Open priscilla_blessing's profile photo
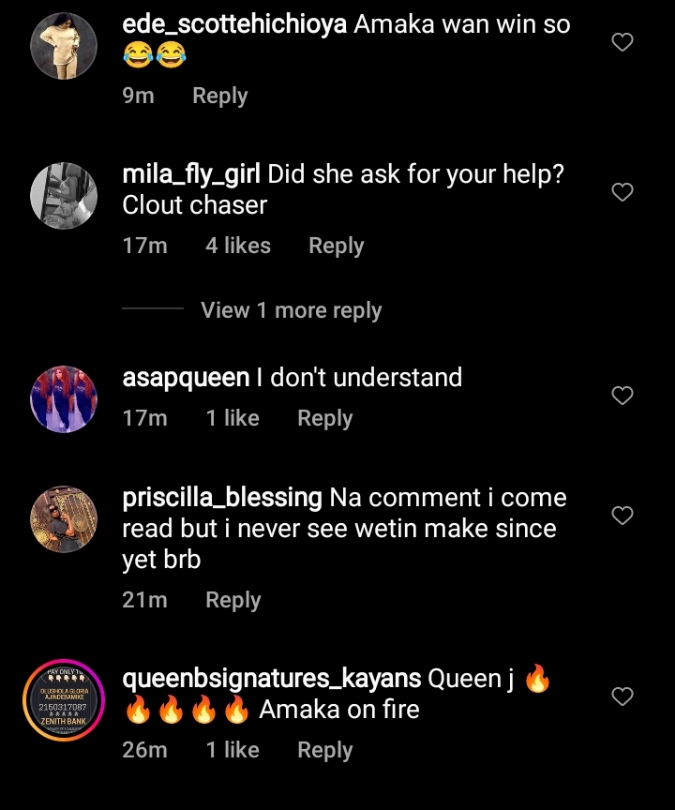 point(64,519)
